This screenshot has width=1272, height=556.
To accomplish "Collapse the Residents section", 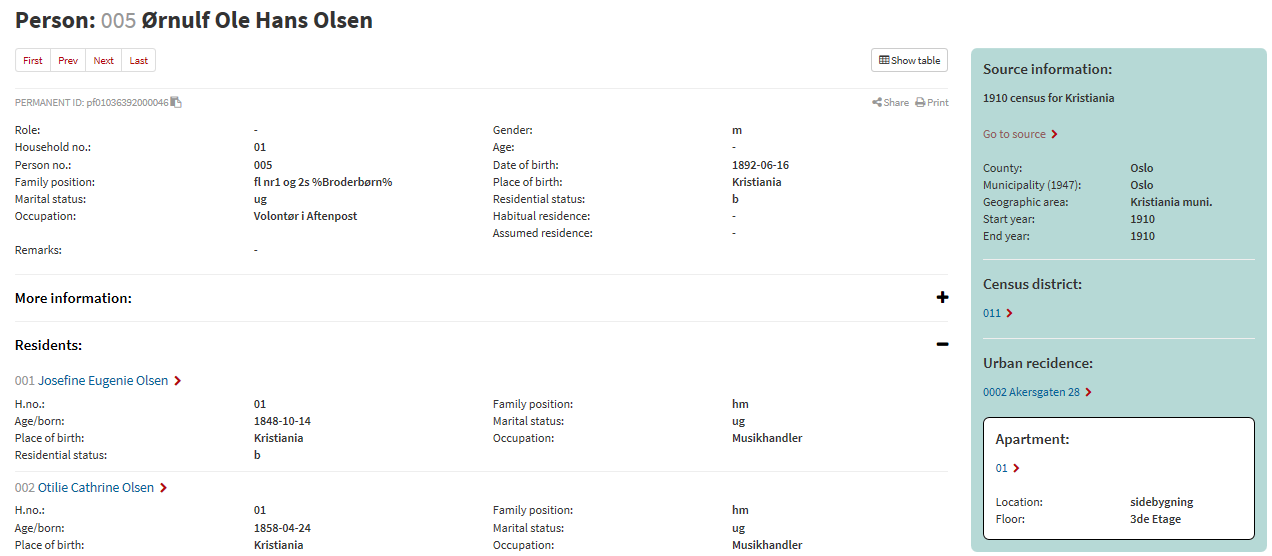I will tap(941, 345).
